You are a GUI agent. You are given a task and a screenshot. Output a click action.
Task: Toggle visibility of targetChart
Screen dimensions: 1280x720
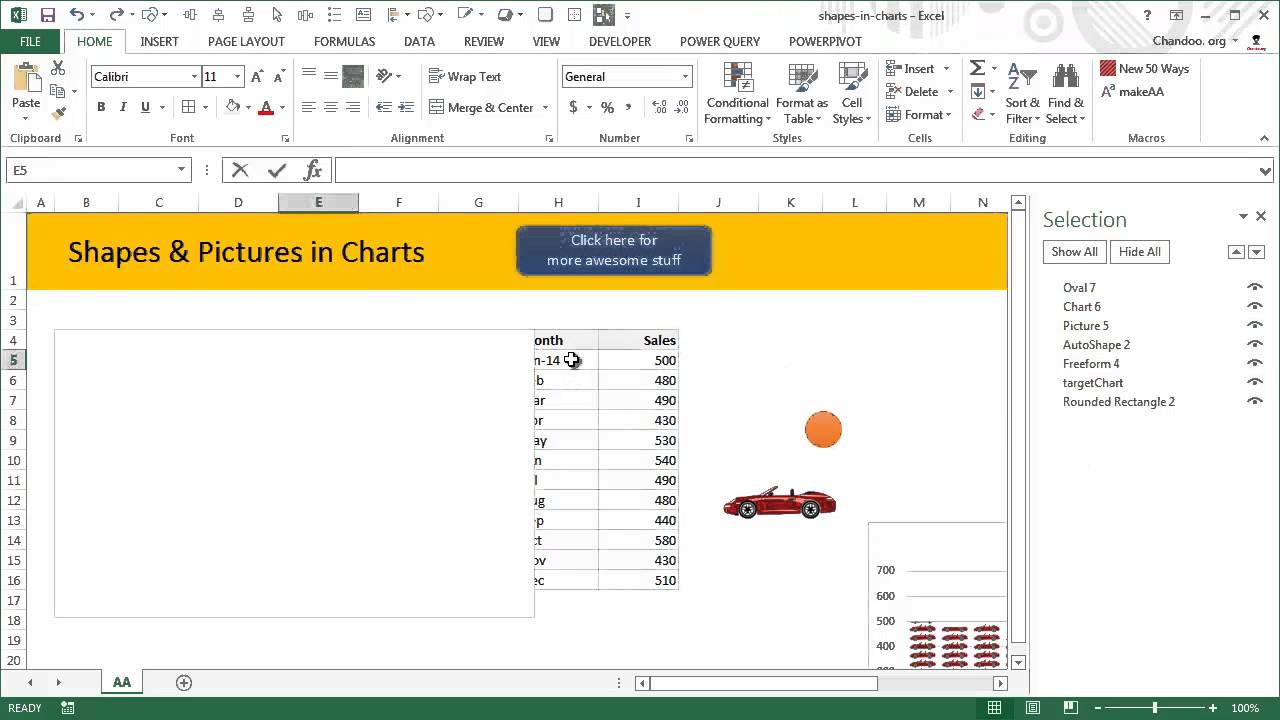click(1254, 382)
